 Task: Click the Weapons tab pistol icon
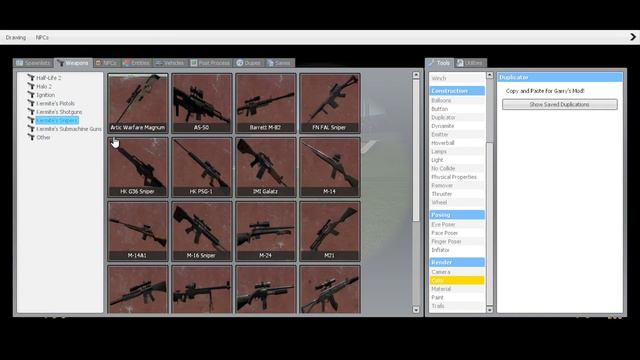(x=60, y=63)
